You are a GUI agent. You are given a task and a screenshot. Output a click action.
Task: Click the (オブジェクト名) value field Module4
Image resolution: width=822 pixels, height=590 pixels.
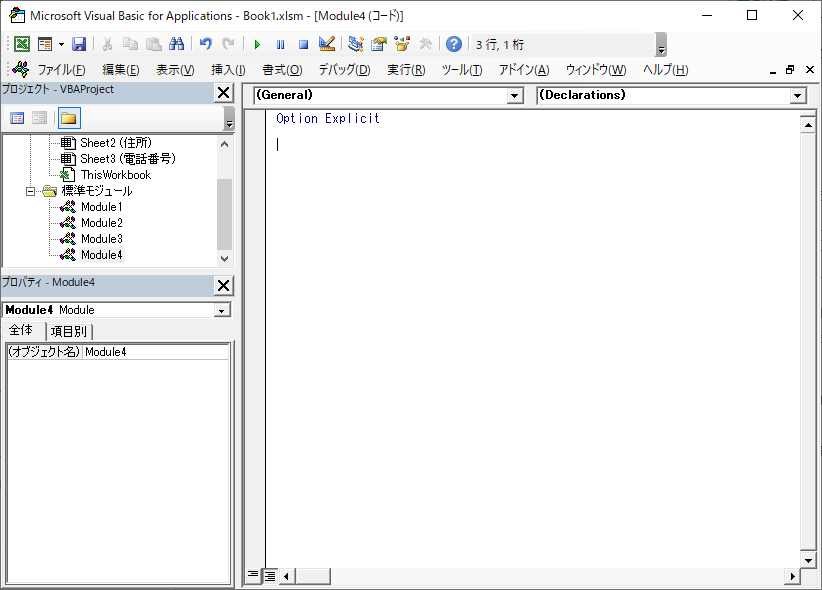coord(156,352)
